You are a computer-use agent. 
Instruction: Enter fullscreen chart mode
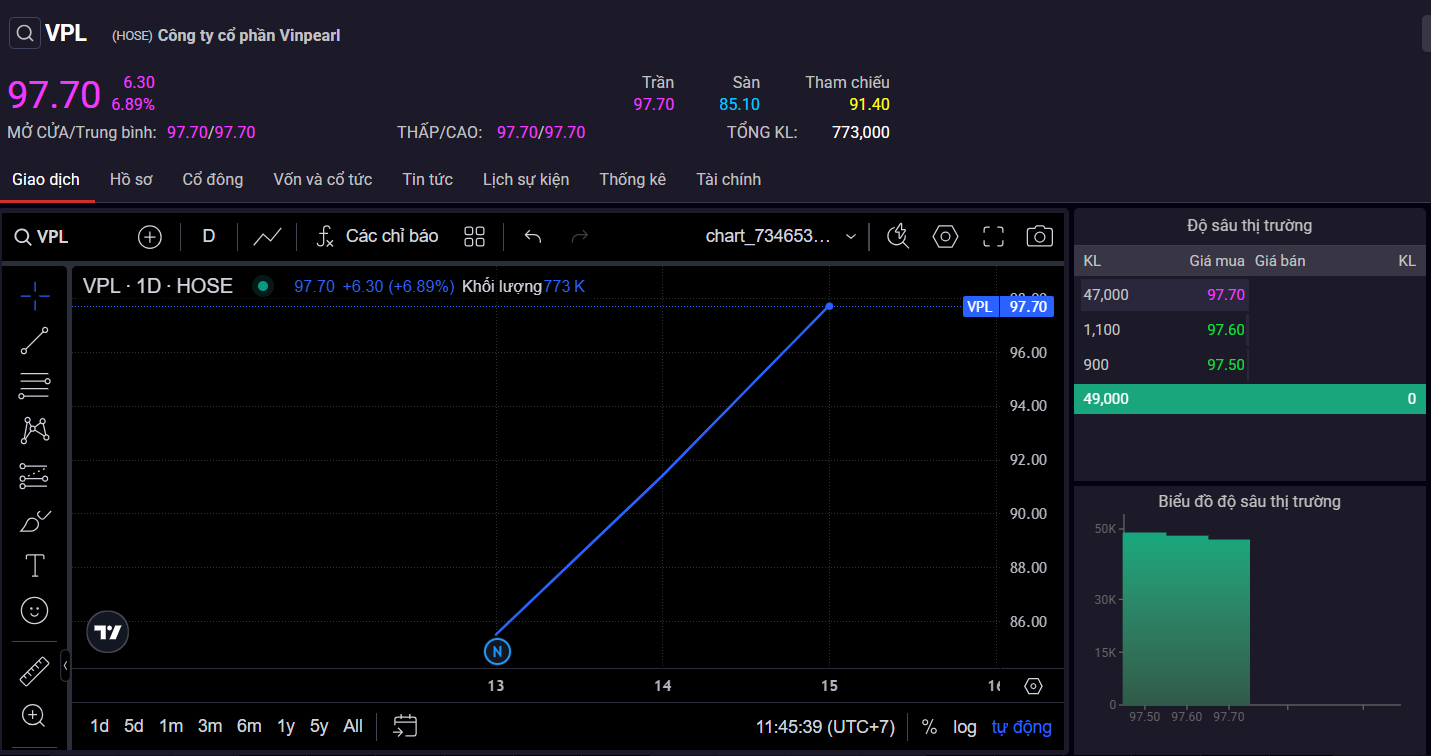click(992, 237)
